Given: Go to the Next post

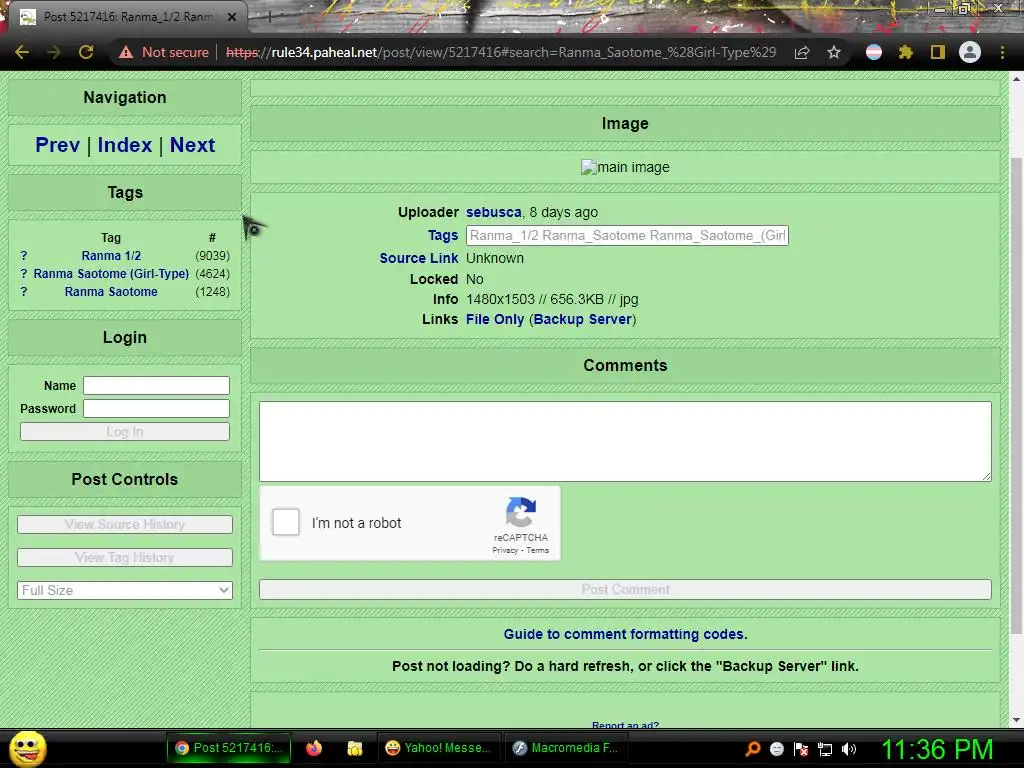Looking at the screenshot, I should point(192,145).
